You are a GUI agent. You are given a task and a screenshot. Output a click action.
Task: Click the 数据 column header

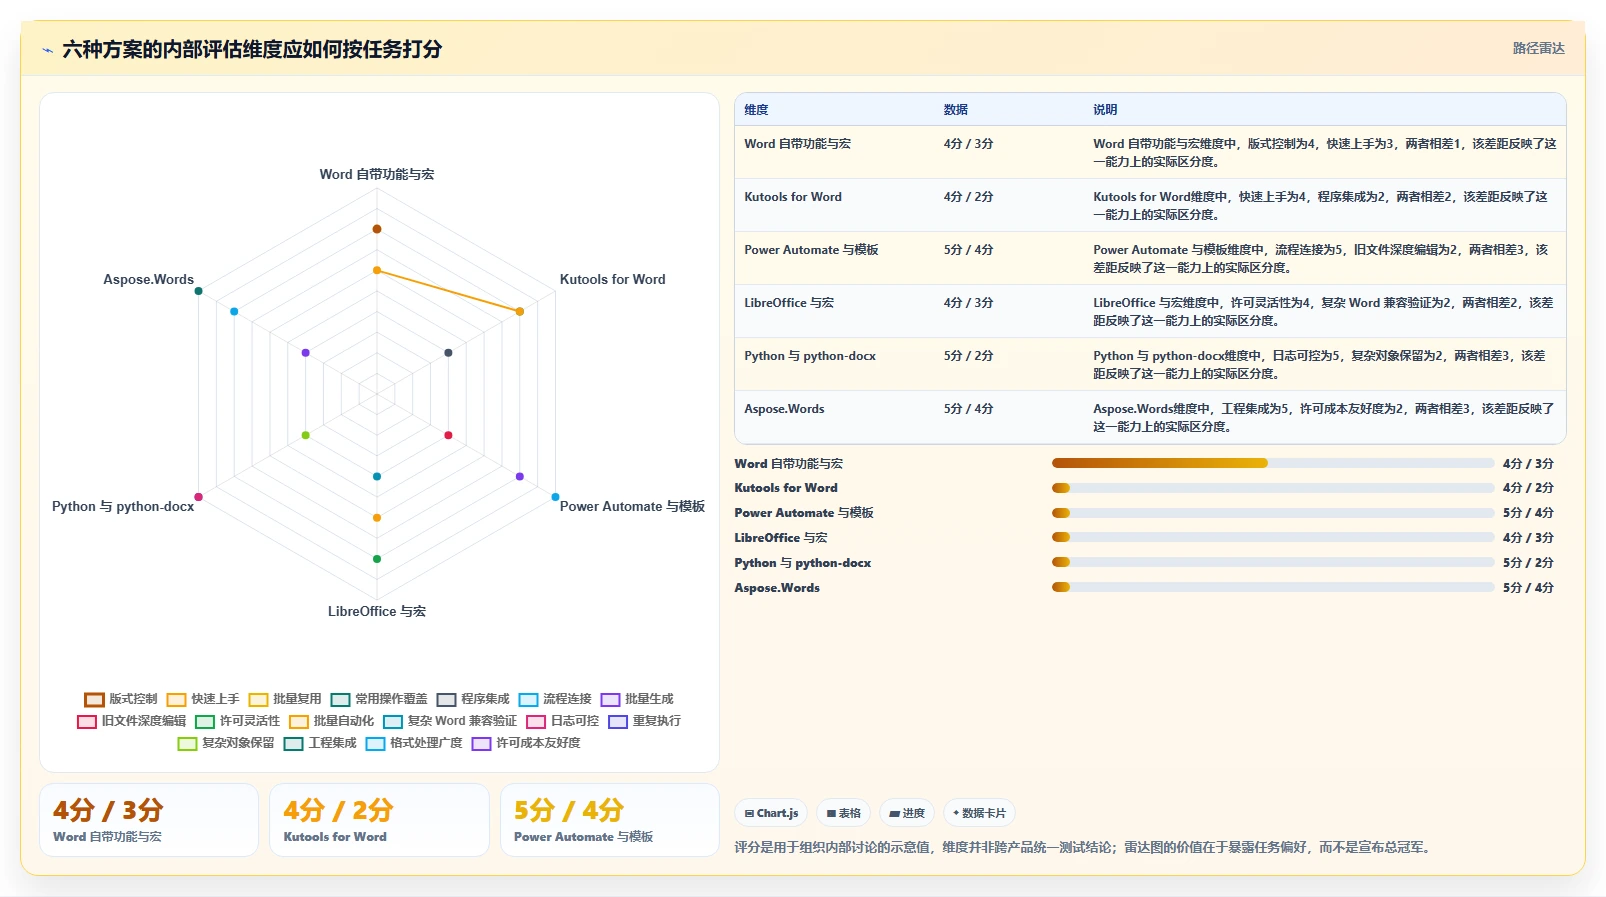pos(956,110)
